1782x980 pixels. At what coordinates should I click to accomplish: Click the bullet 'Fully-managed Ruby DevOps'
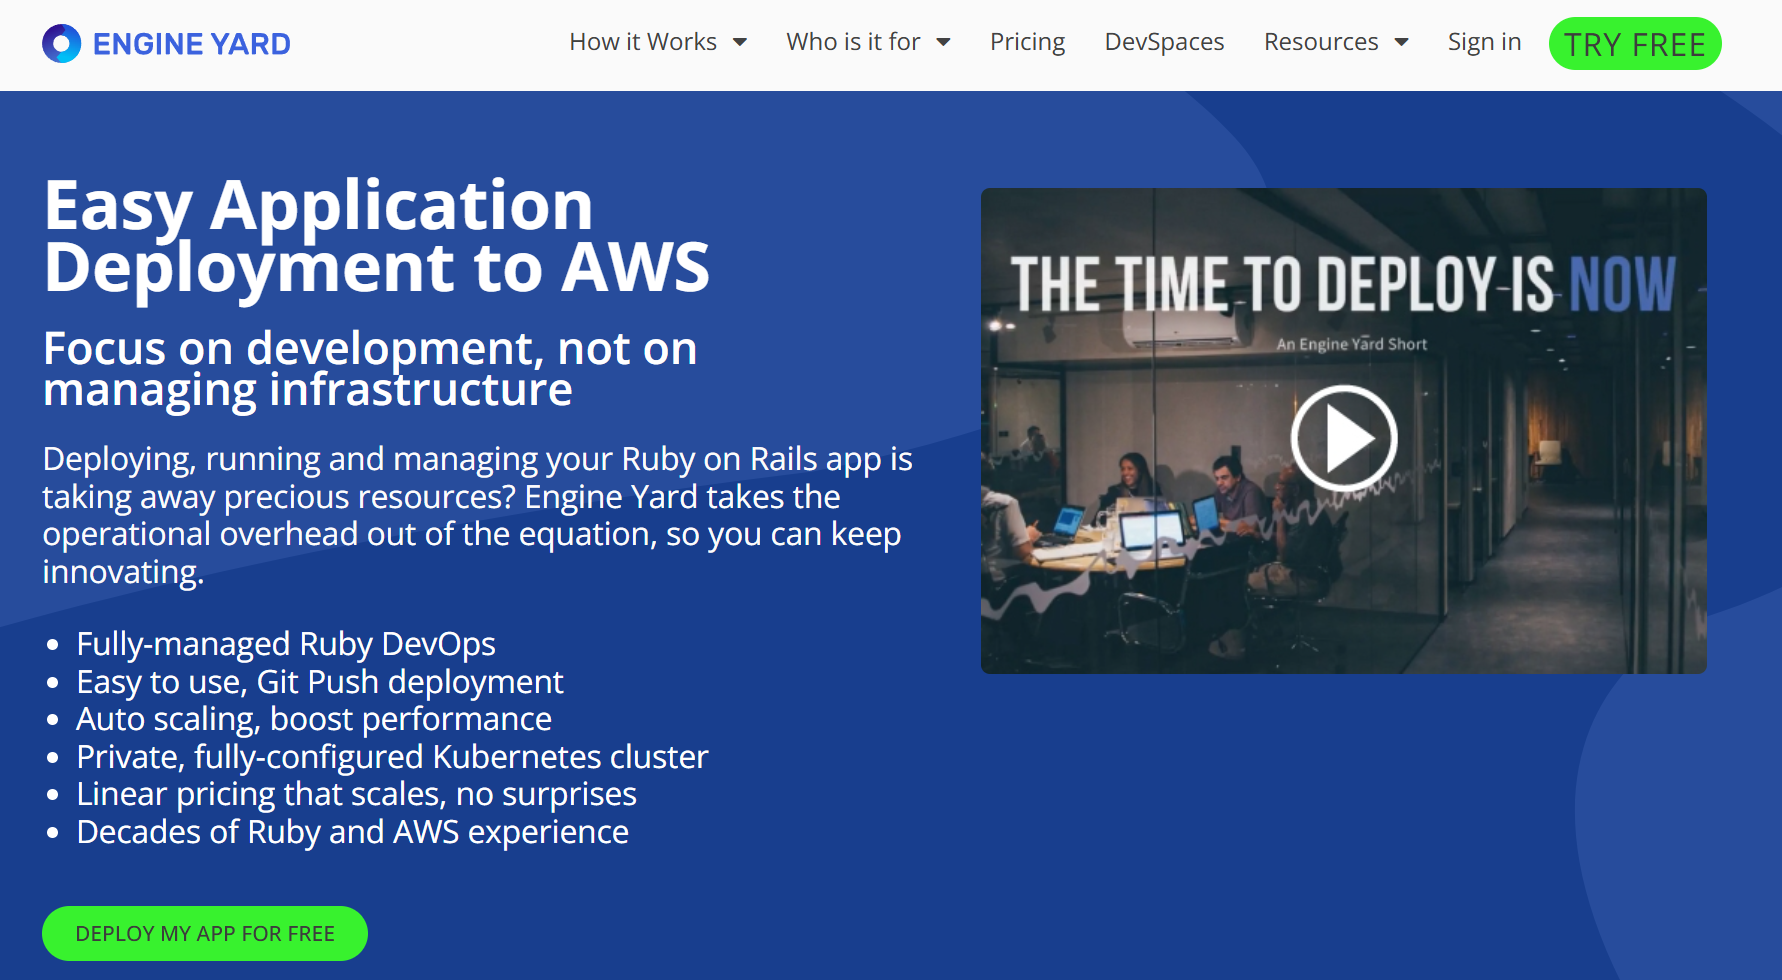click(286, 644)
